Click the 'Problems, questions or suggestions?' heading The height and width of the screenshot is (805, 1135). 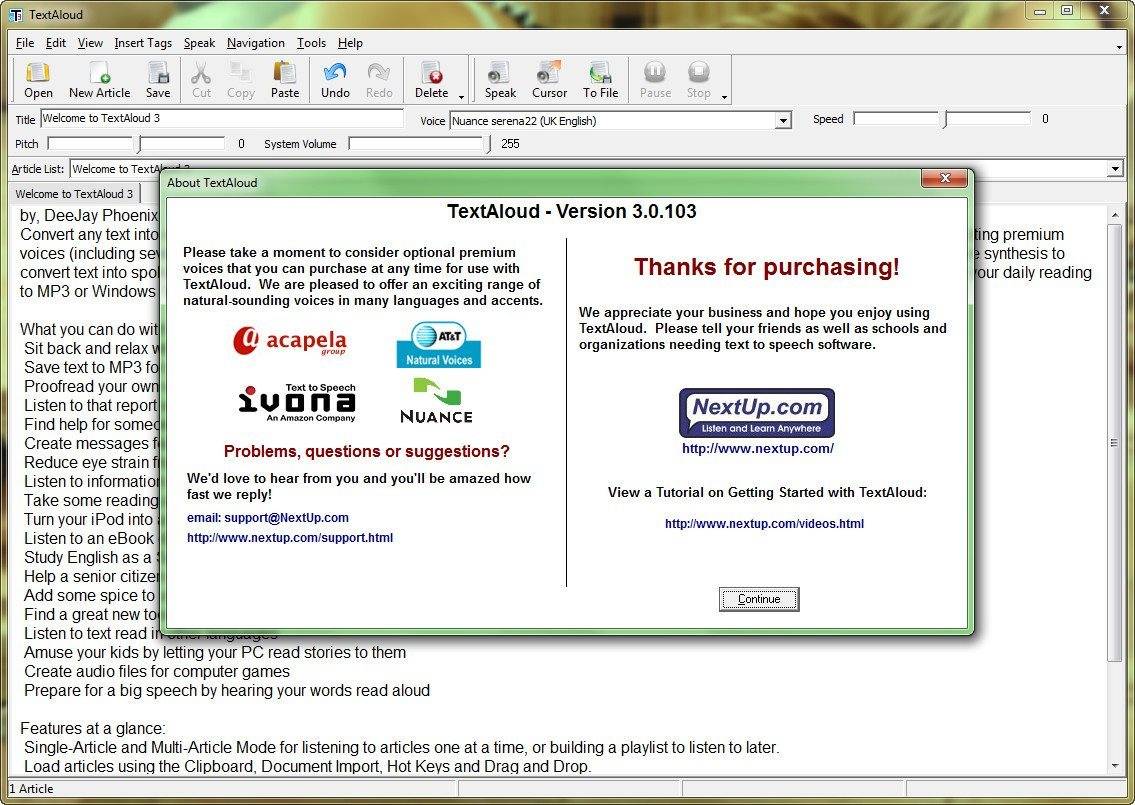366,452
